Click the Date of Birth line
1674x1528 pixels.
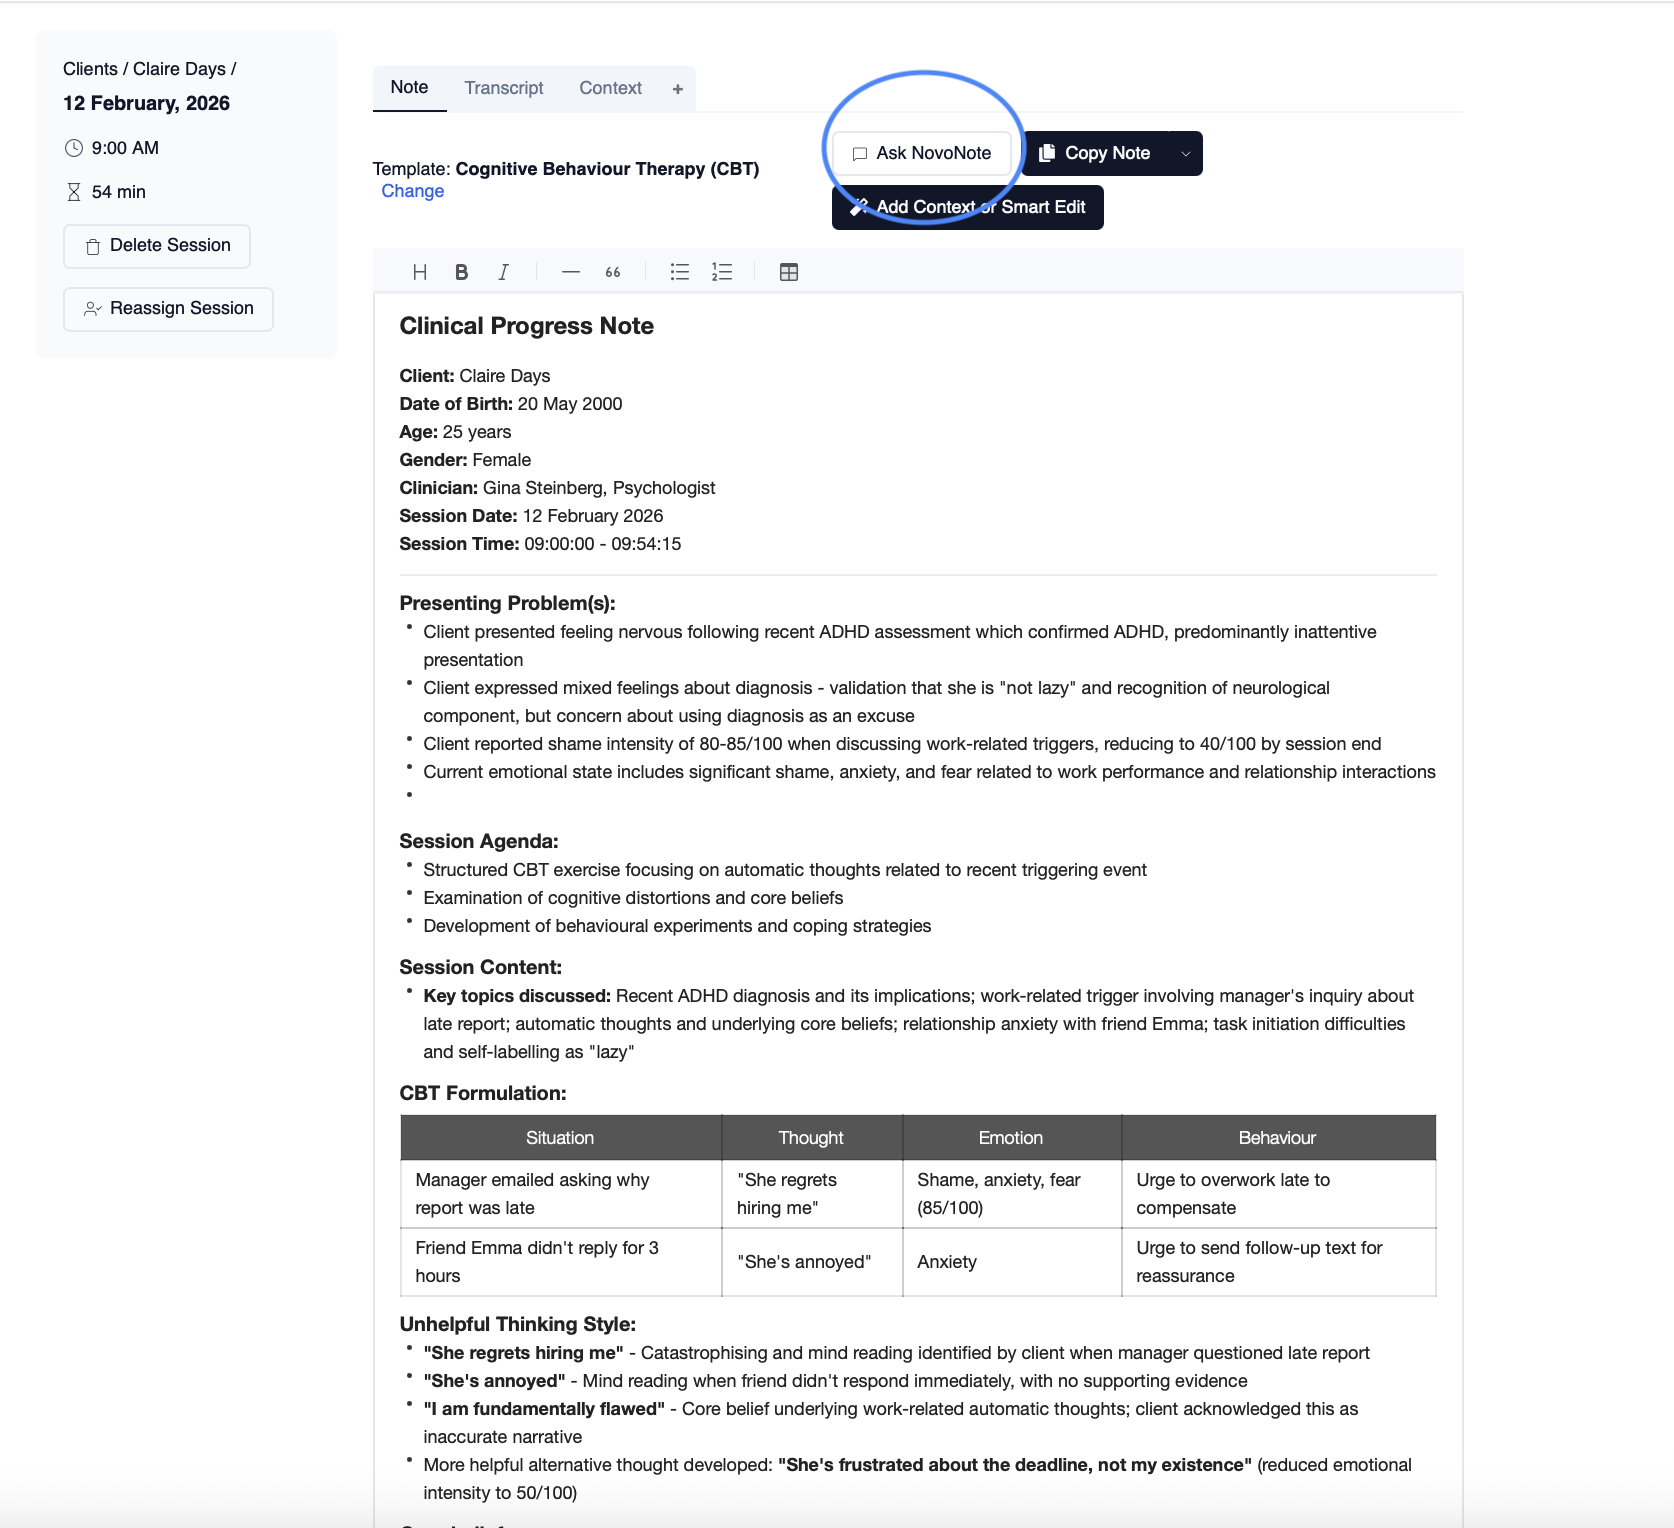point(511,404)
